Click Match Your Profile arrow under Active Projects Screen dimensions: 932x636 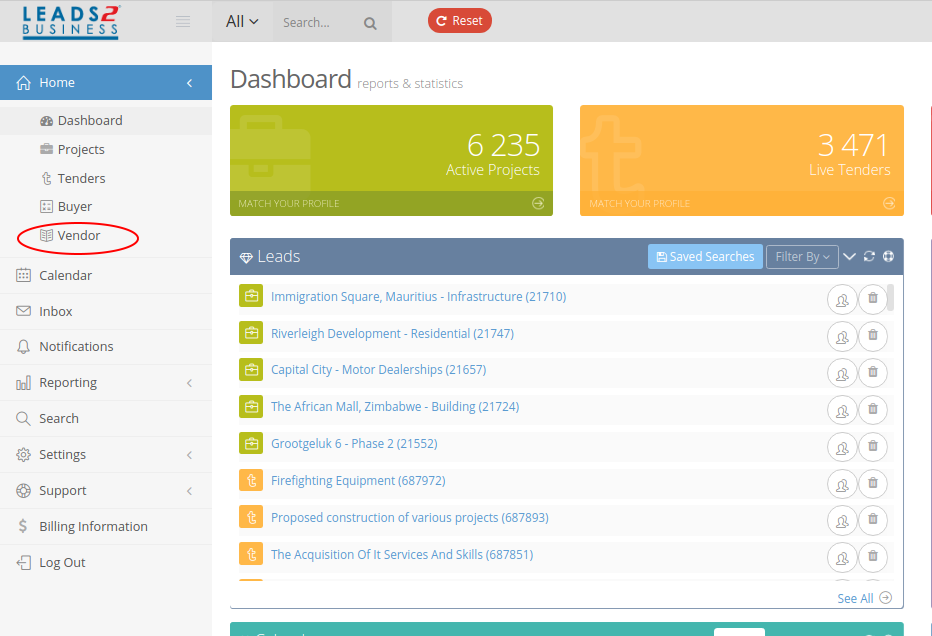(x=538, y=203)
